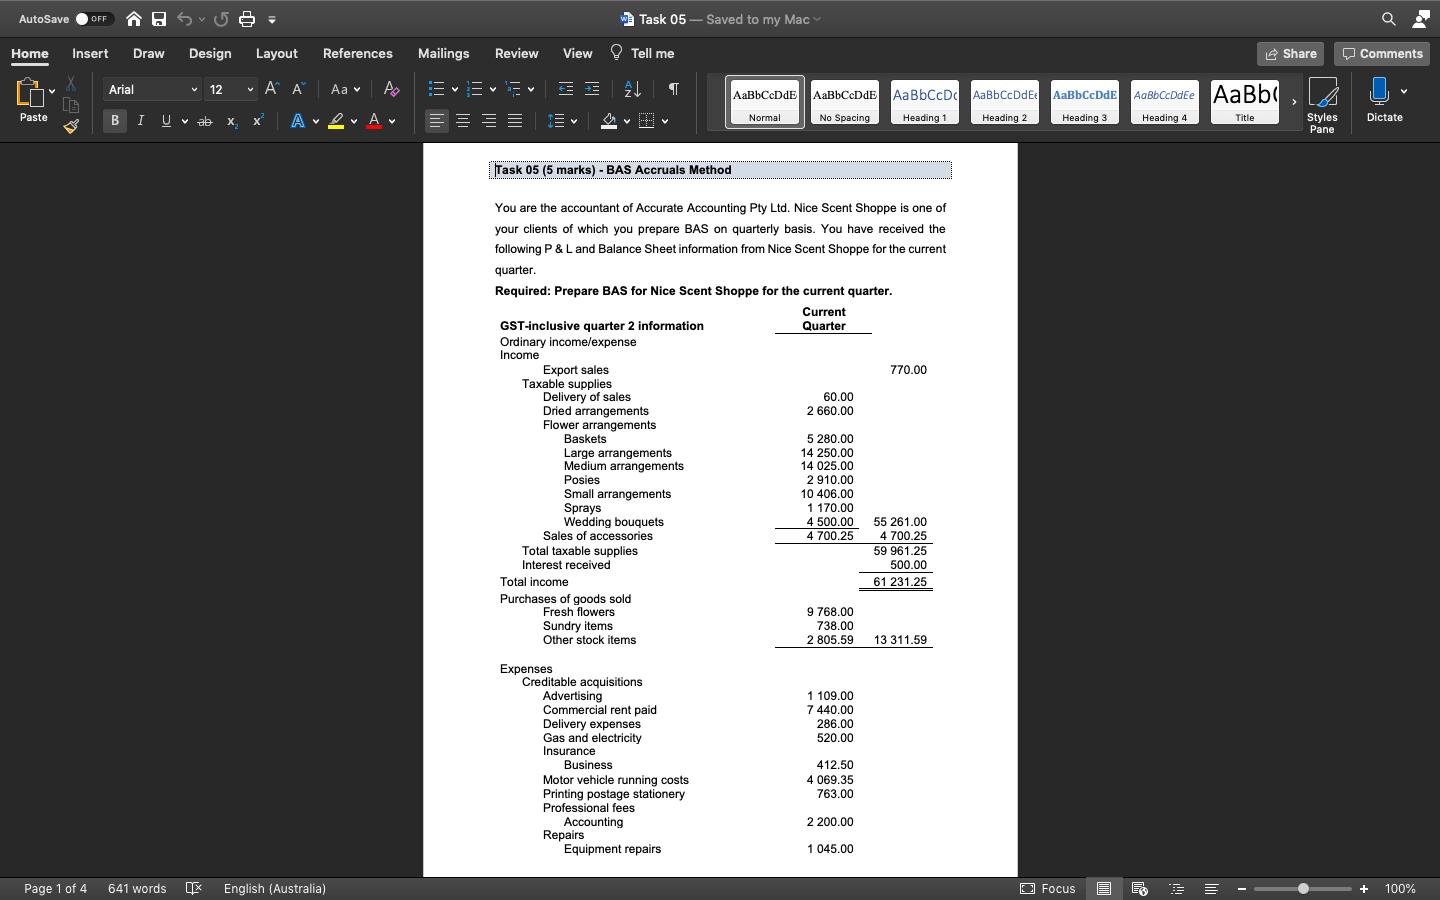Expand the highlight color options
This screenshot has height=900, width=1440.
[x=352, y=121]
